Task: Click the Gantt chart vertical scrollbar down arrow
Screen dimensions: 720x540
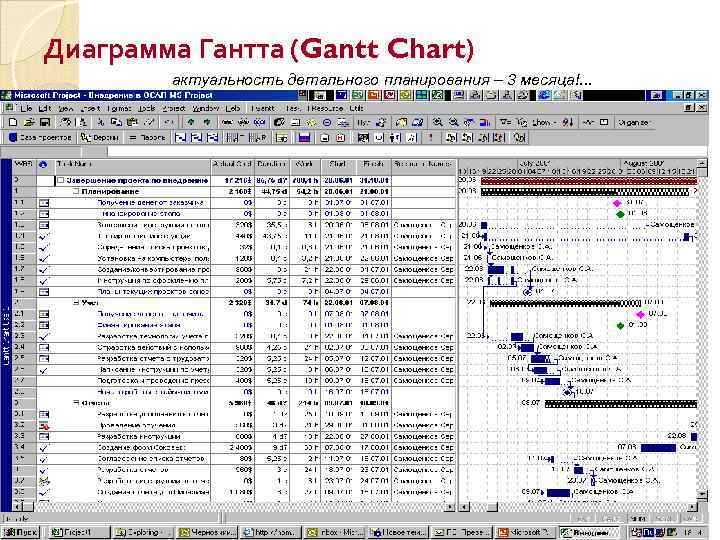Action: 702,494
